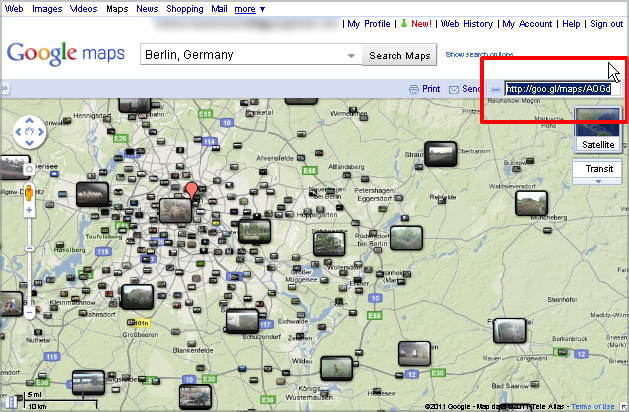Click the Show search options link
The height and width of the screenshot is (412, 629).
(479, 54)
